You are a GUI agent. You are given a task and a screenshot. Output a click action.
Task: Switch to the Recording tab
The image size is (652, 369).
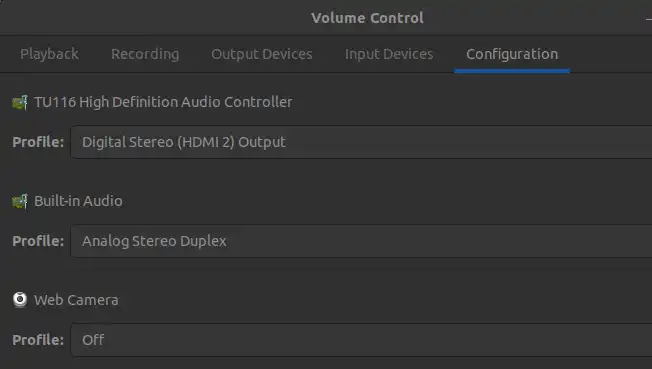(145, 54)
